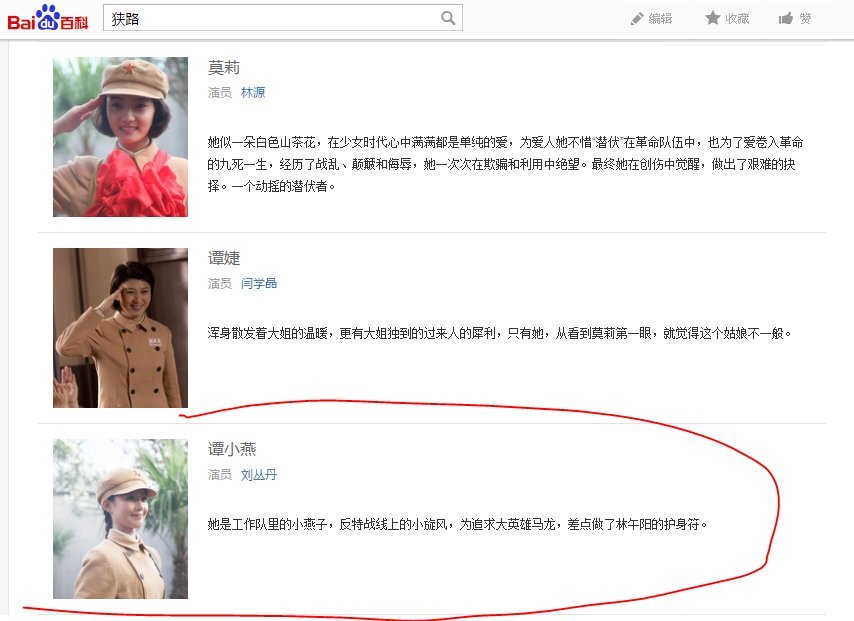Open actor page for 闫学晶

click(261, 283)
